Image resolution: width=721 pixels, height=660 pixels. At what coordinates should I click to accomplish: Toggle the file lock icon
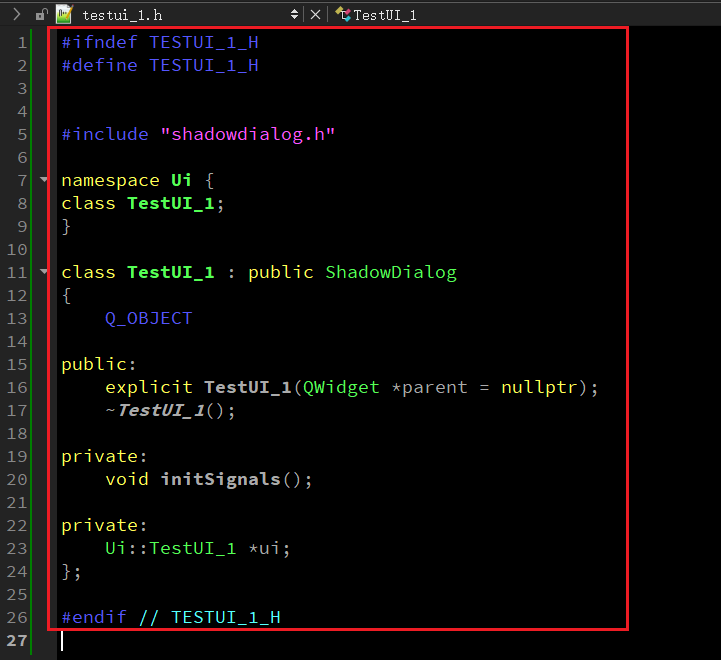(40, 15)
